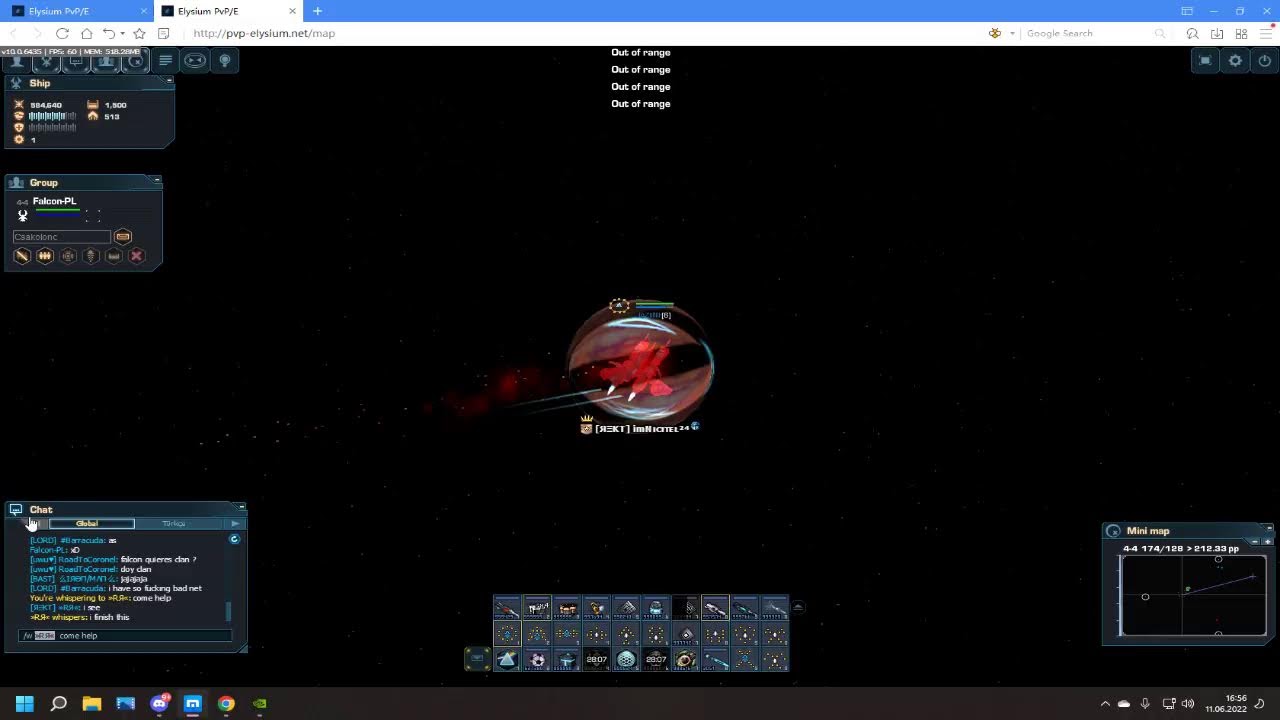
Task: Click inside the mini map area
Action: 1193,595
